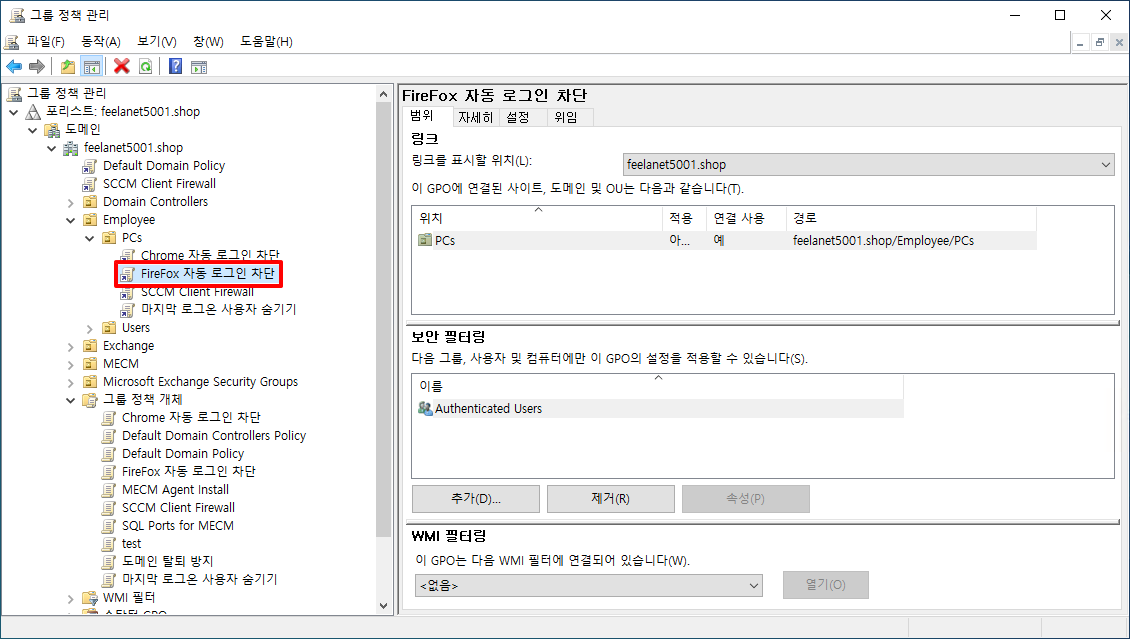Click the green Refresh toolbar icon
The width and height of the screenshot is (1130, 639).
146,67
